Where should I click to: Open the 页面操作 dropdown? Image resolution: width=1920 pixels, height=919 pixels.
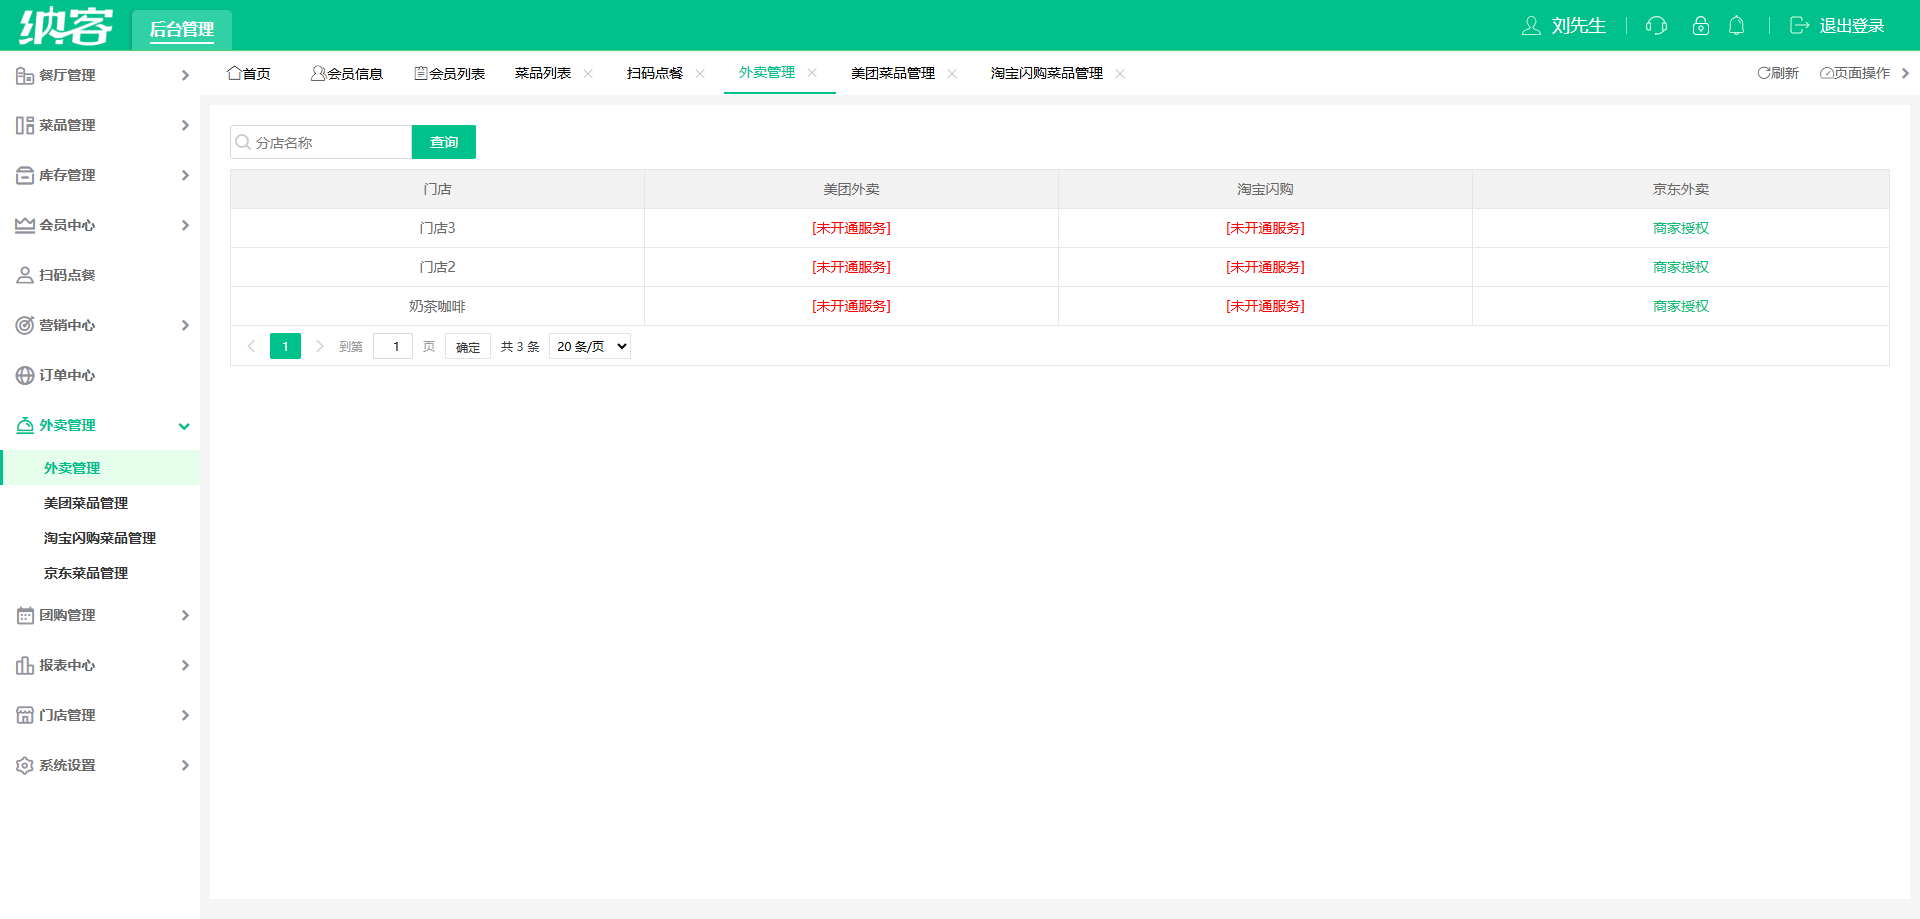(x=1855, y=73)
